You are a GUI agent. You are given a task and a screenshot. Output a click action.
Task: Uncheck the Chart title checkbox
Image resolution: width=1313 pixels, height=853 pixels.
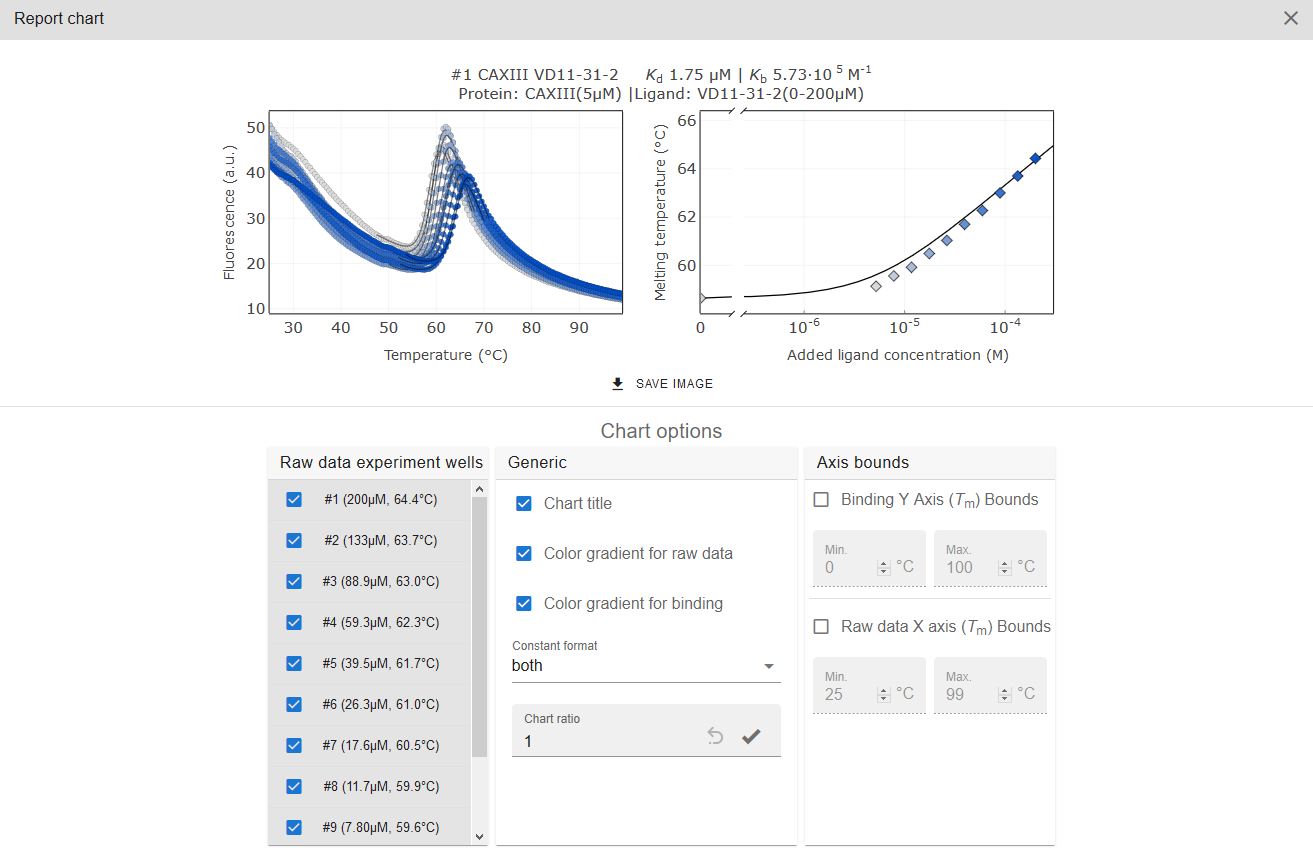[x=523, y=504]
